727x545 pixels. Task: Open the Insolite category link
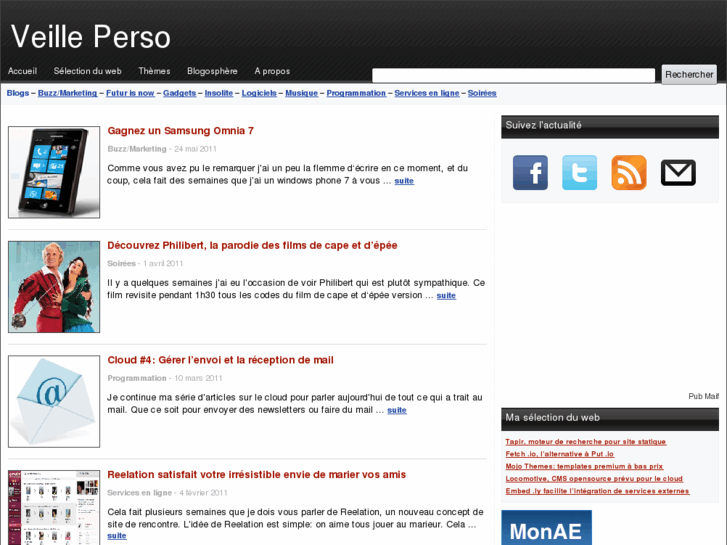(219, 93)
